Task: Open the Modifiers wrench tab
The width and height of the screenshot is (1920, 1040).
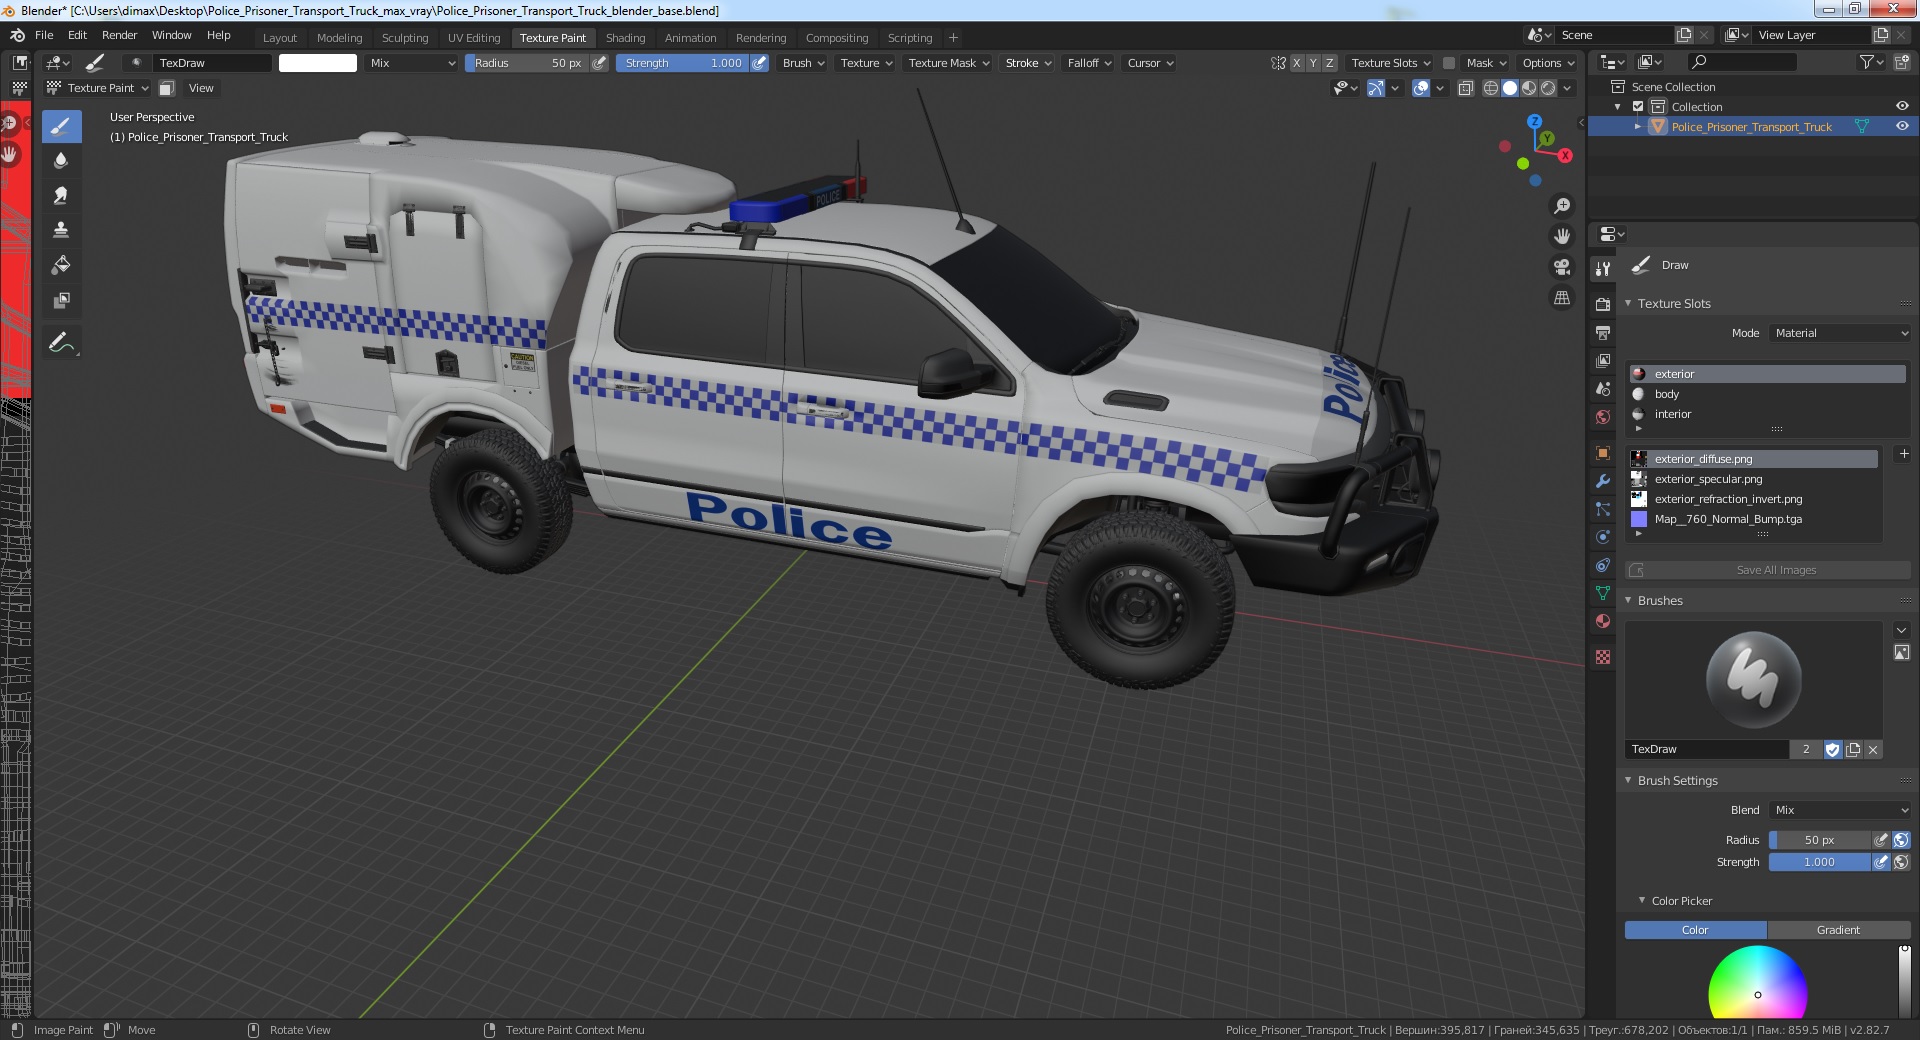Action: tap(1603, 481)
